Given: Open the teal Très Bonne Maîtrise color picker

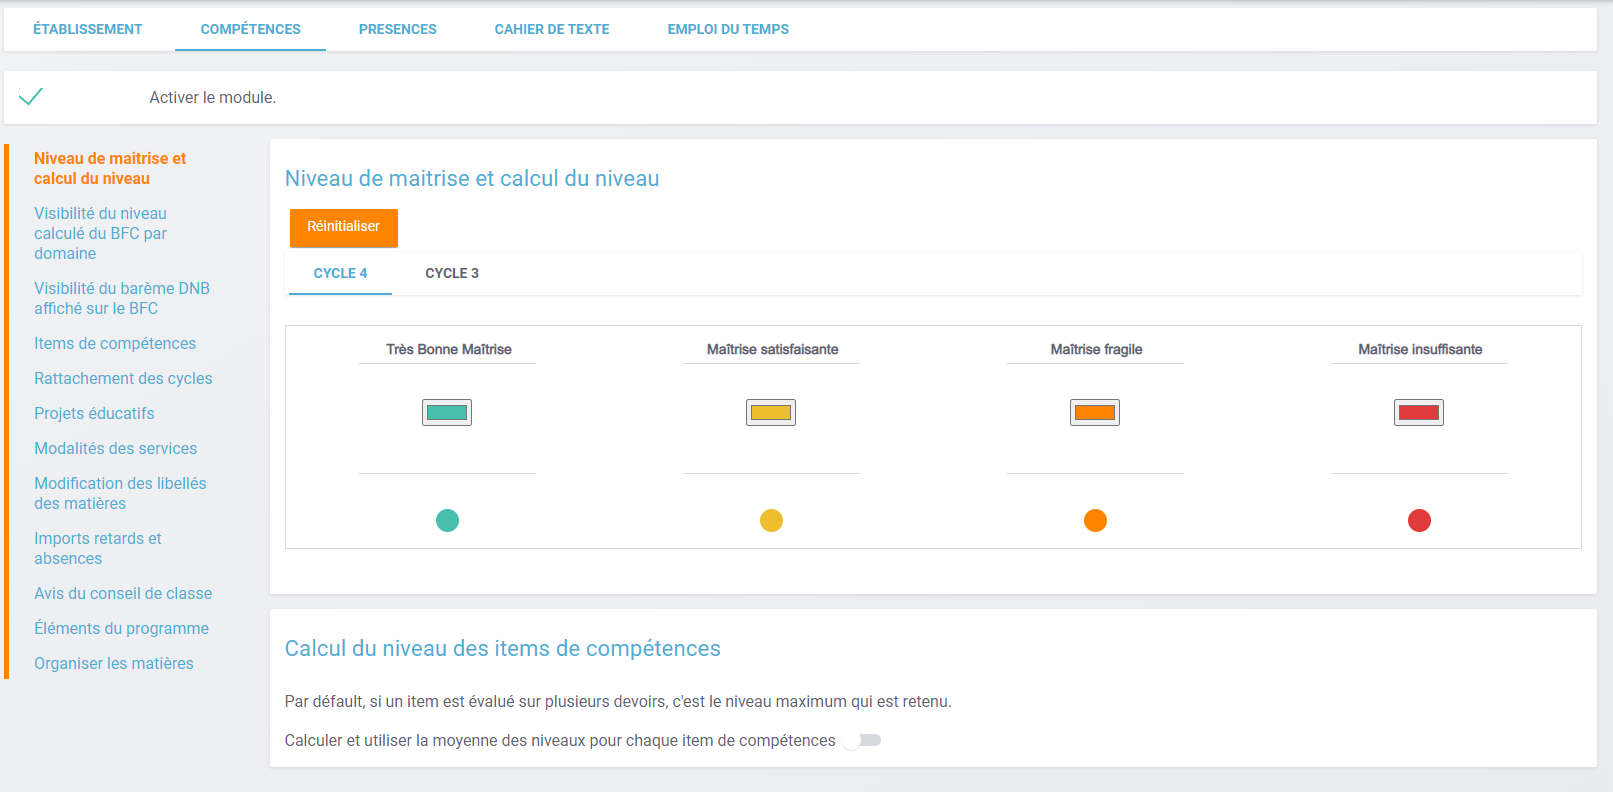Looking at the screenshot, I should pyautogui.click(x=447, y=413).
